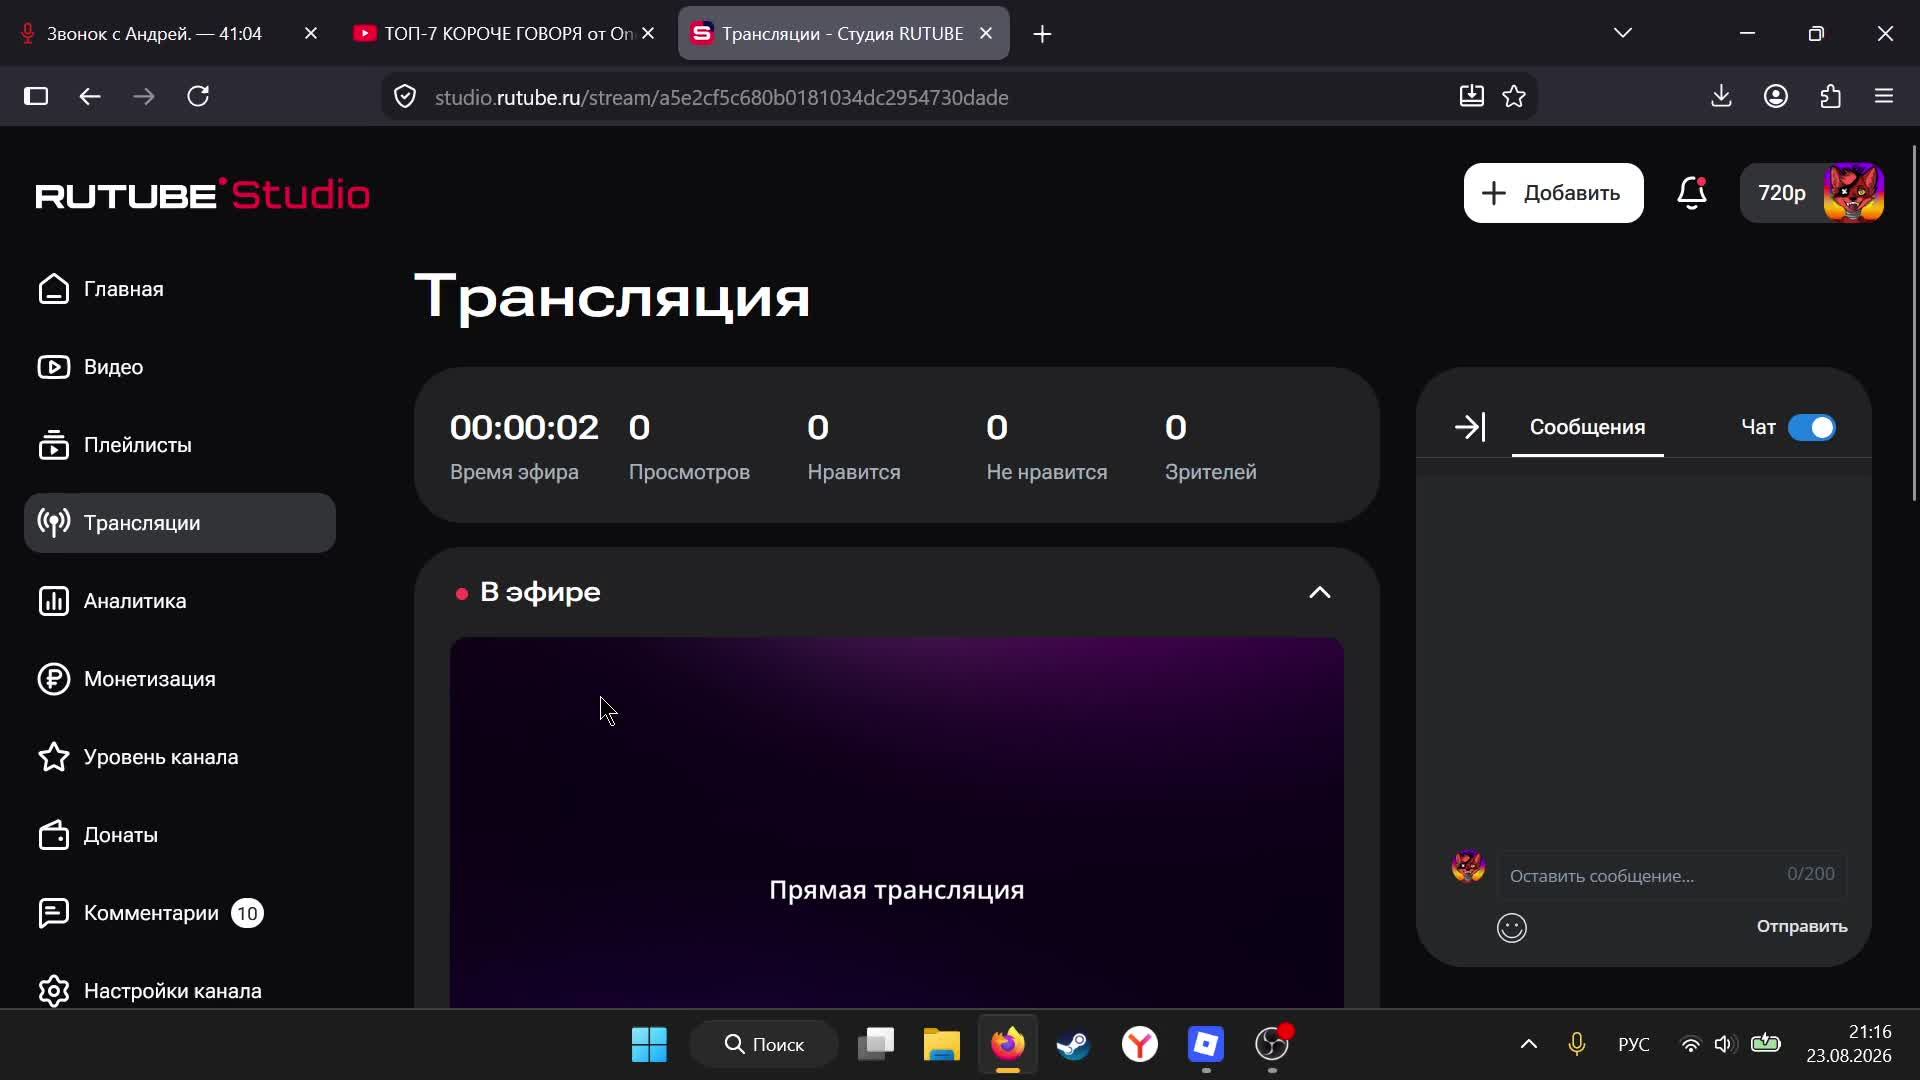Screen dimensions: 1920x1080
Task: Switch to the Сообщения tab
Action: tap(1587, 428)
